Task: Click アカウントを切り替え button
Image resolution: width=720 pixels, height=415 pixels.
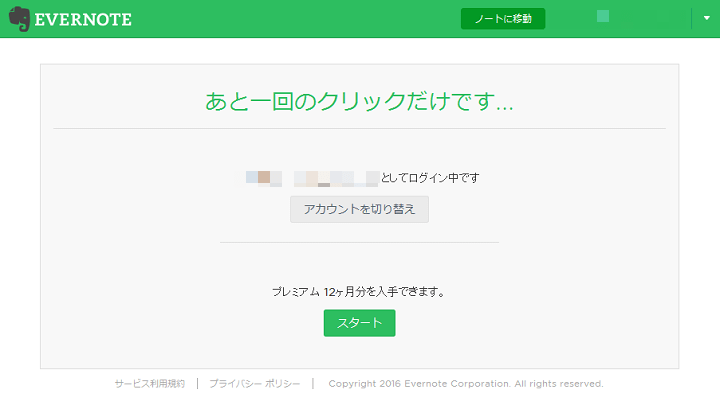Action: pyautogui.click(x=359, y=209)
